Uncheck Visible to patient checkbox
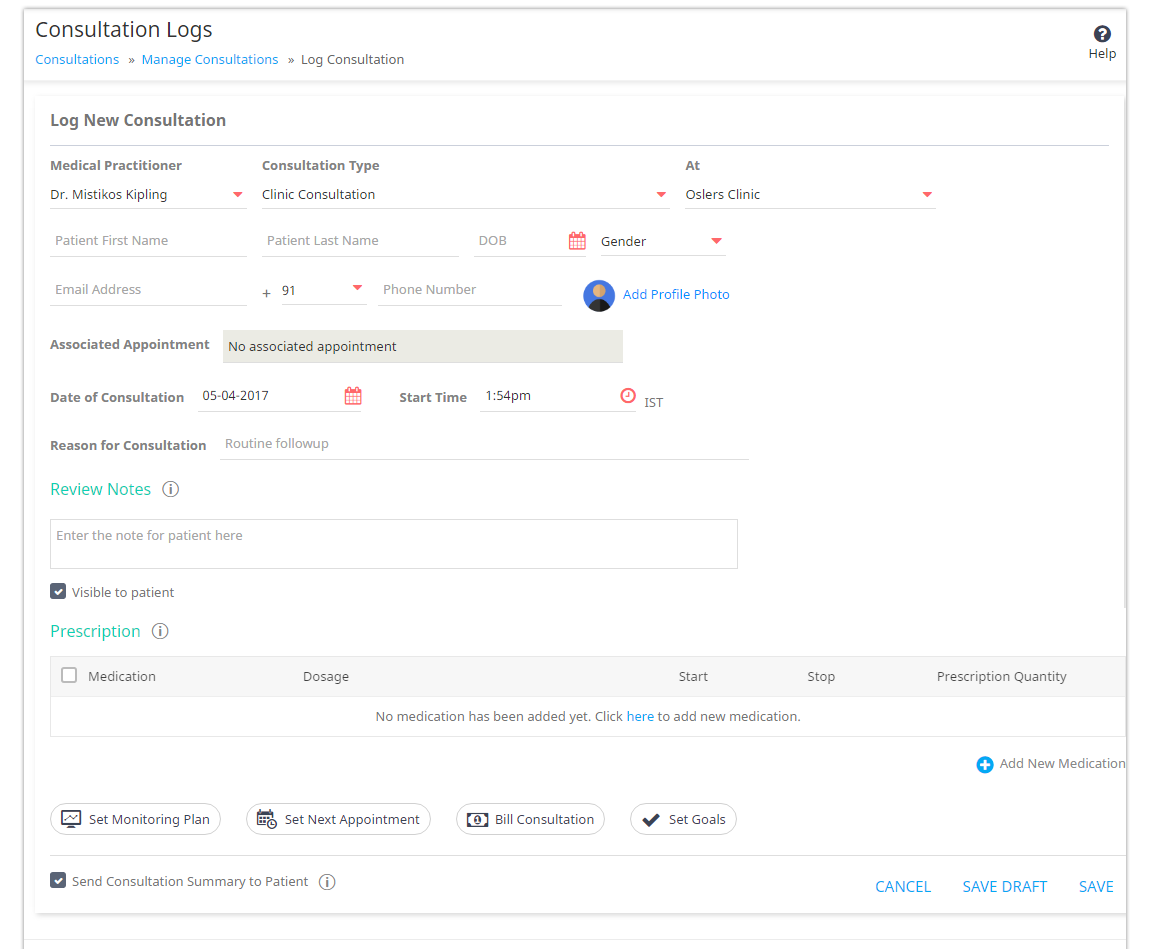 (x=58, y=591)
